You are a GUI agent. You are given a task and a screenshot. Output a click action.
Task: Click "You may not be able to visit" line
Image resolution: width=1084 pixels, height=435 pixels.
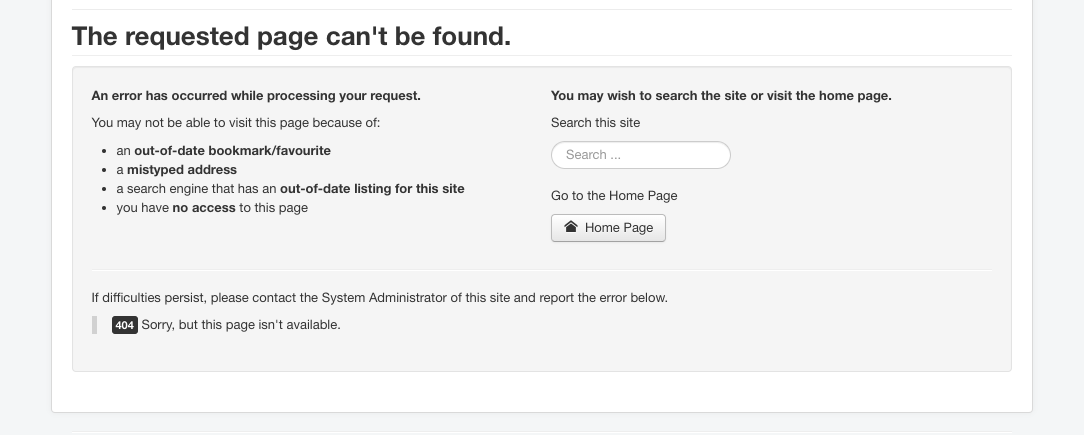pos(235,123)
